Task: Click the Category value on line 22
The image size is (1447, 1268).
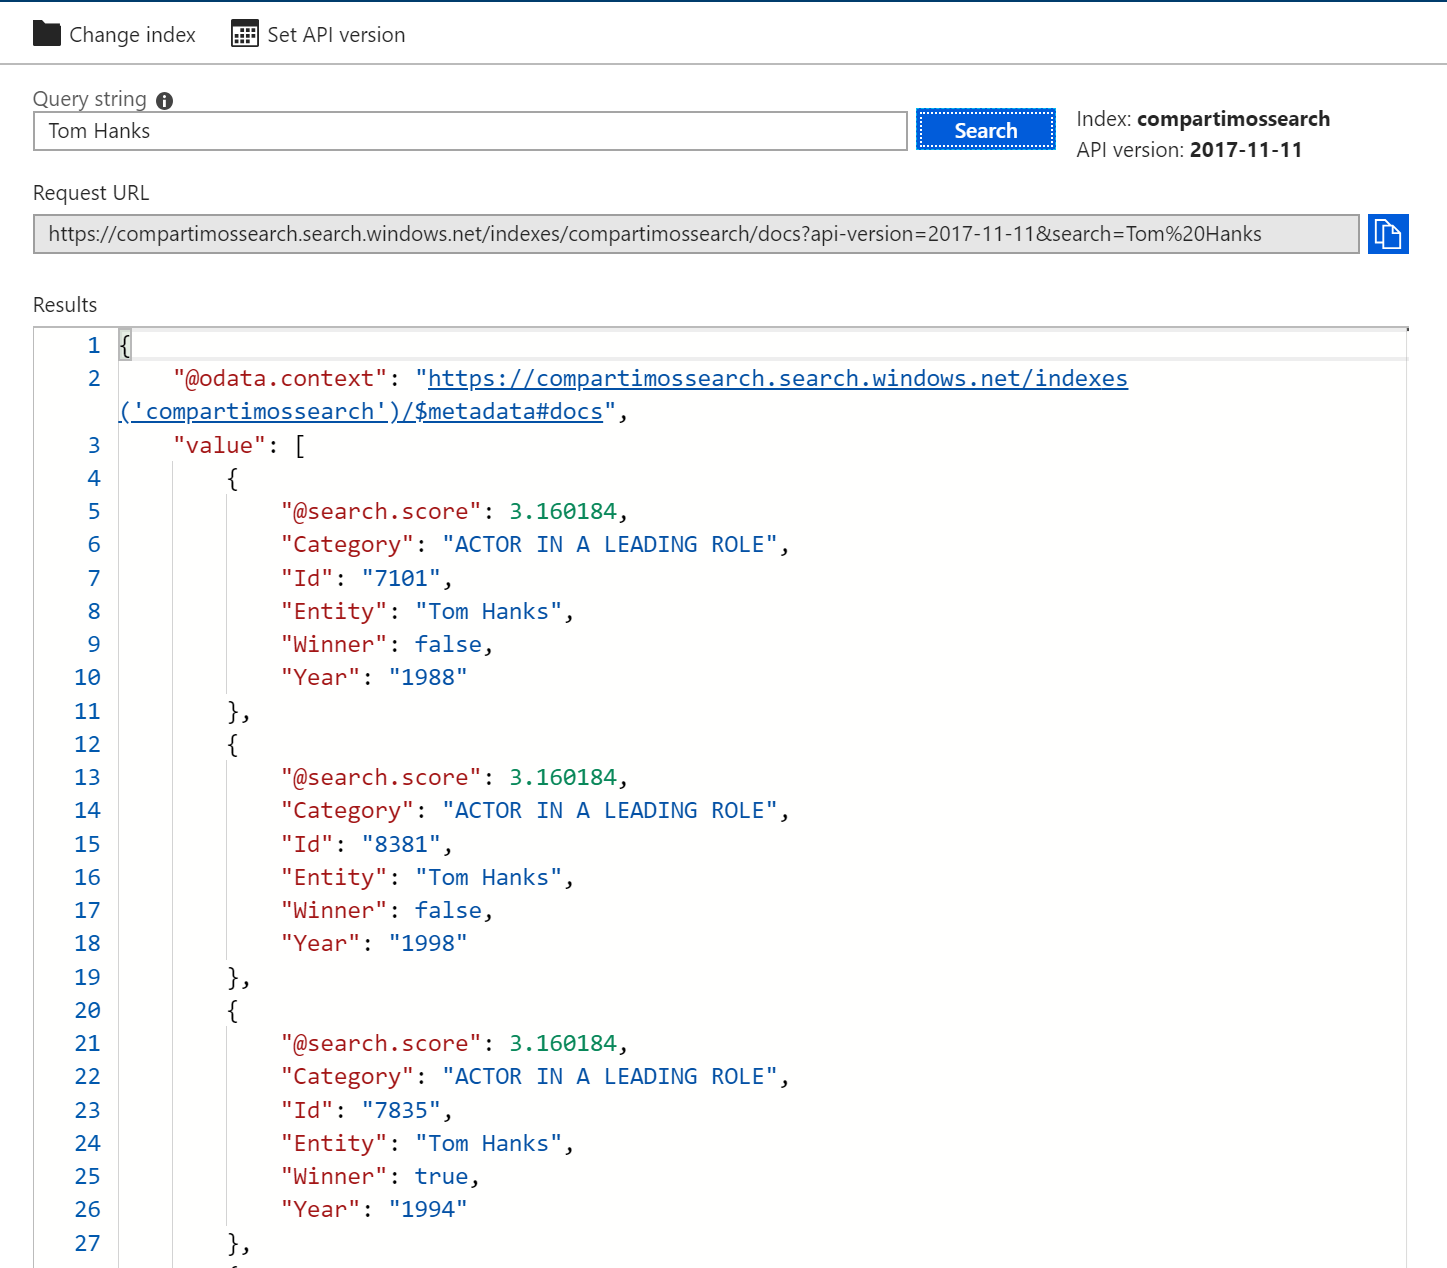Action: tap(610, 1076)
